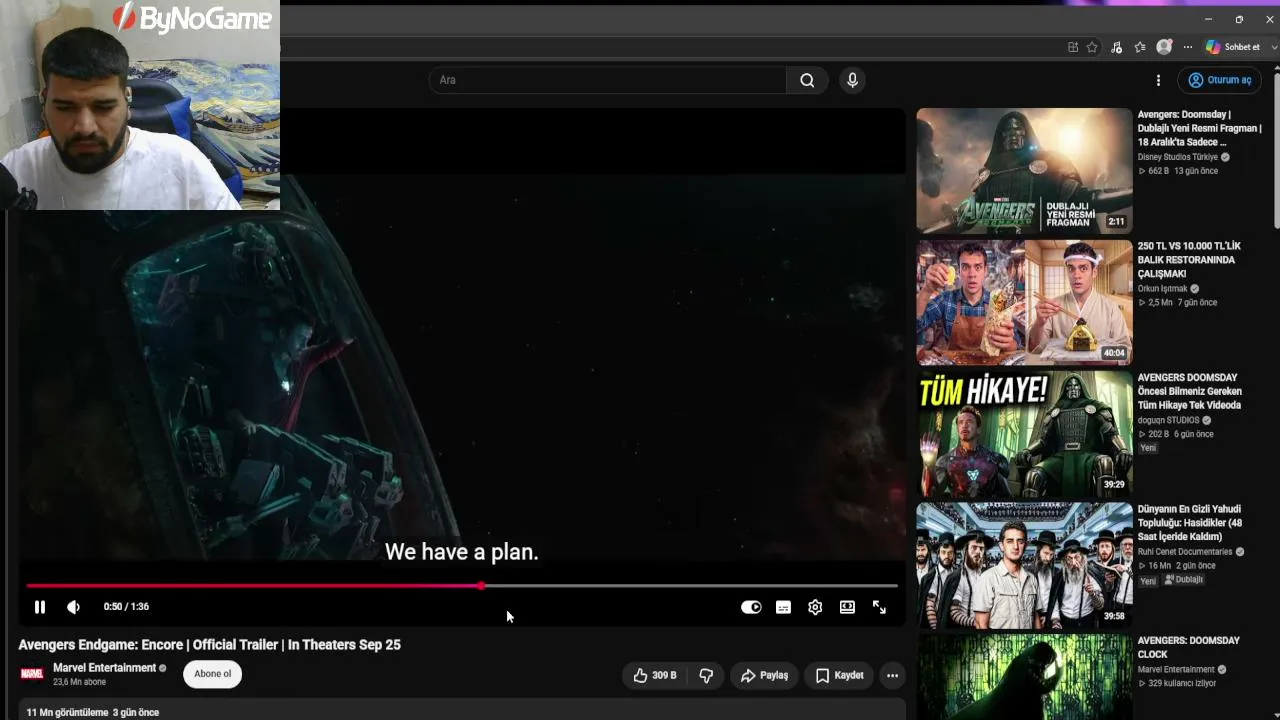
Task: Open the 'Sohbet et' Copilot chat button
Action: point(1233,47)
